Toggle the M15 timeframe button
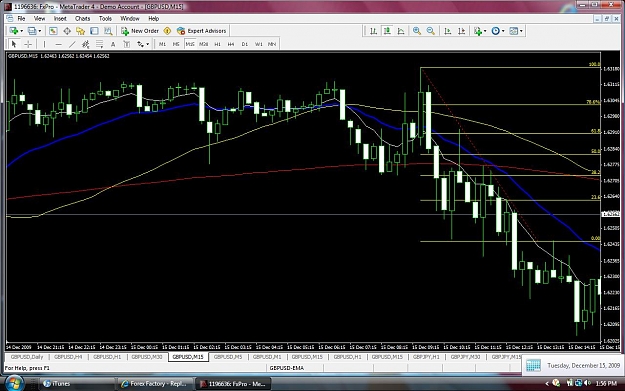 pos(190,44)
